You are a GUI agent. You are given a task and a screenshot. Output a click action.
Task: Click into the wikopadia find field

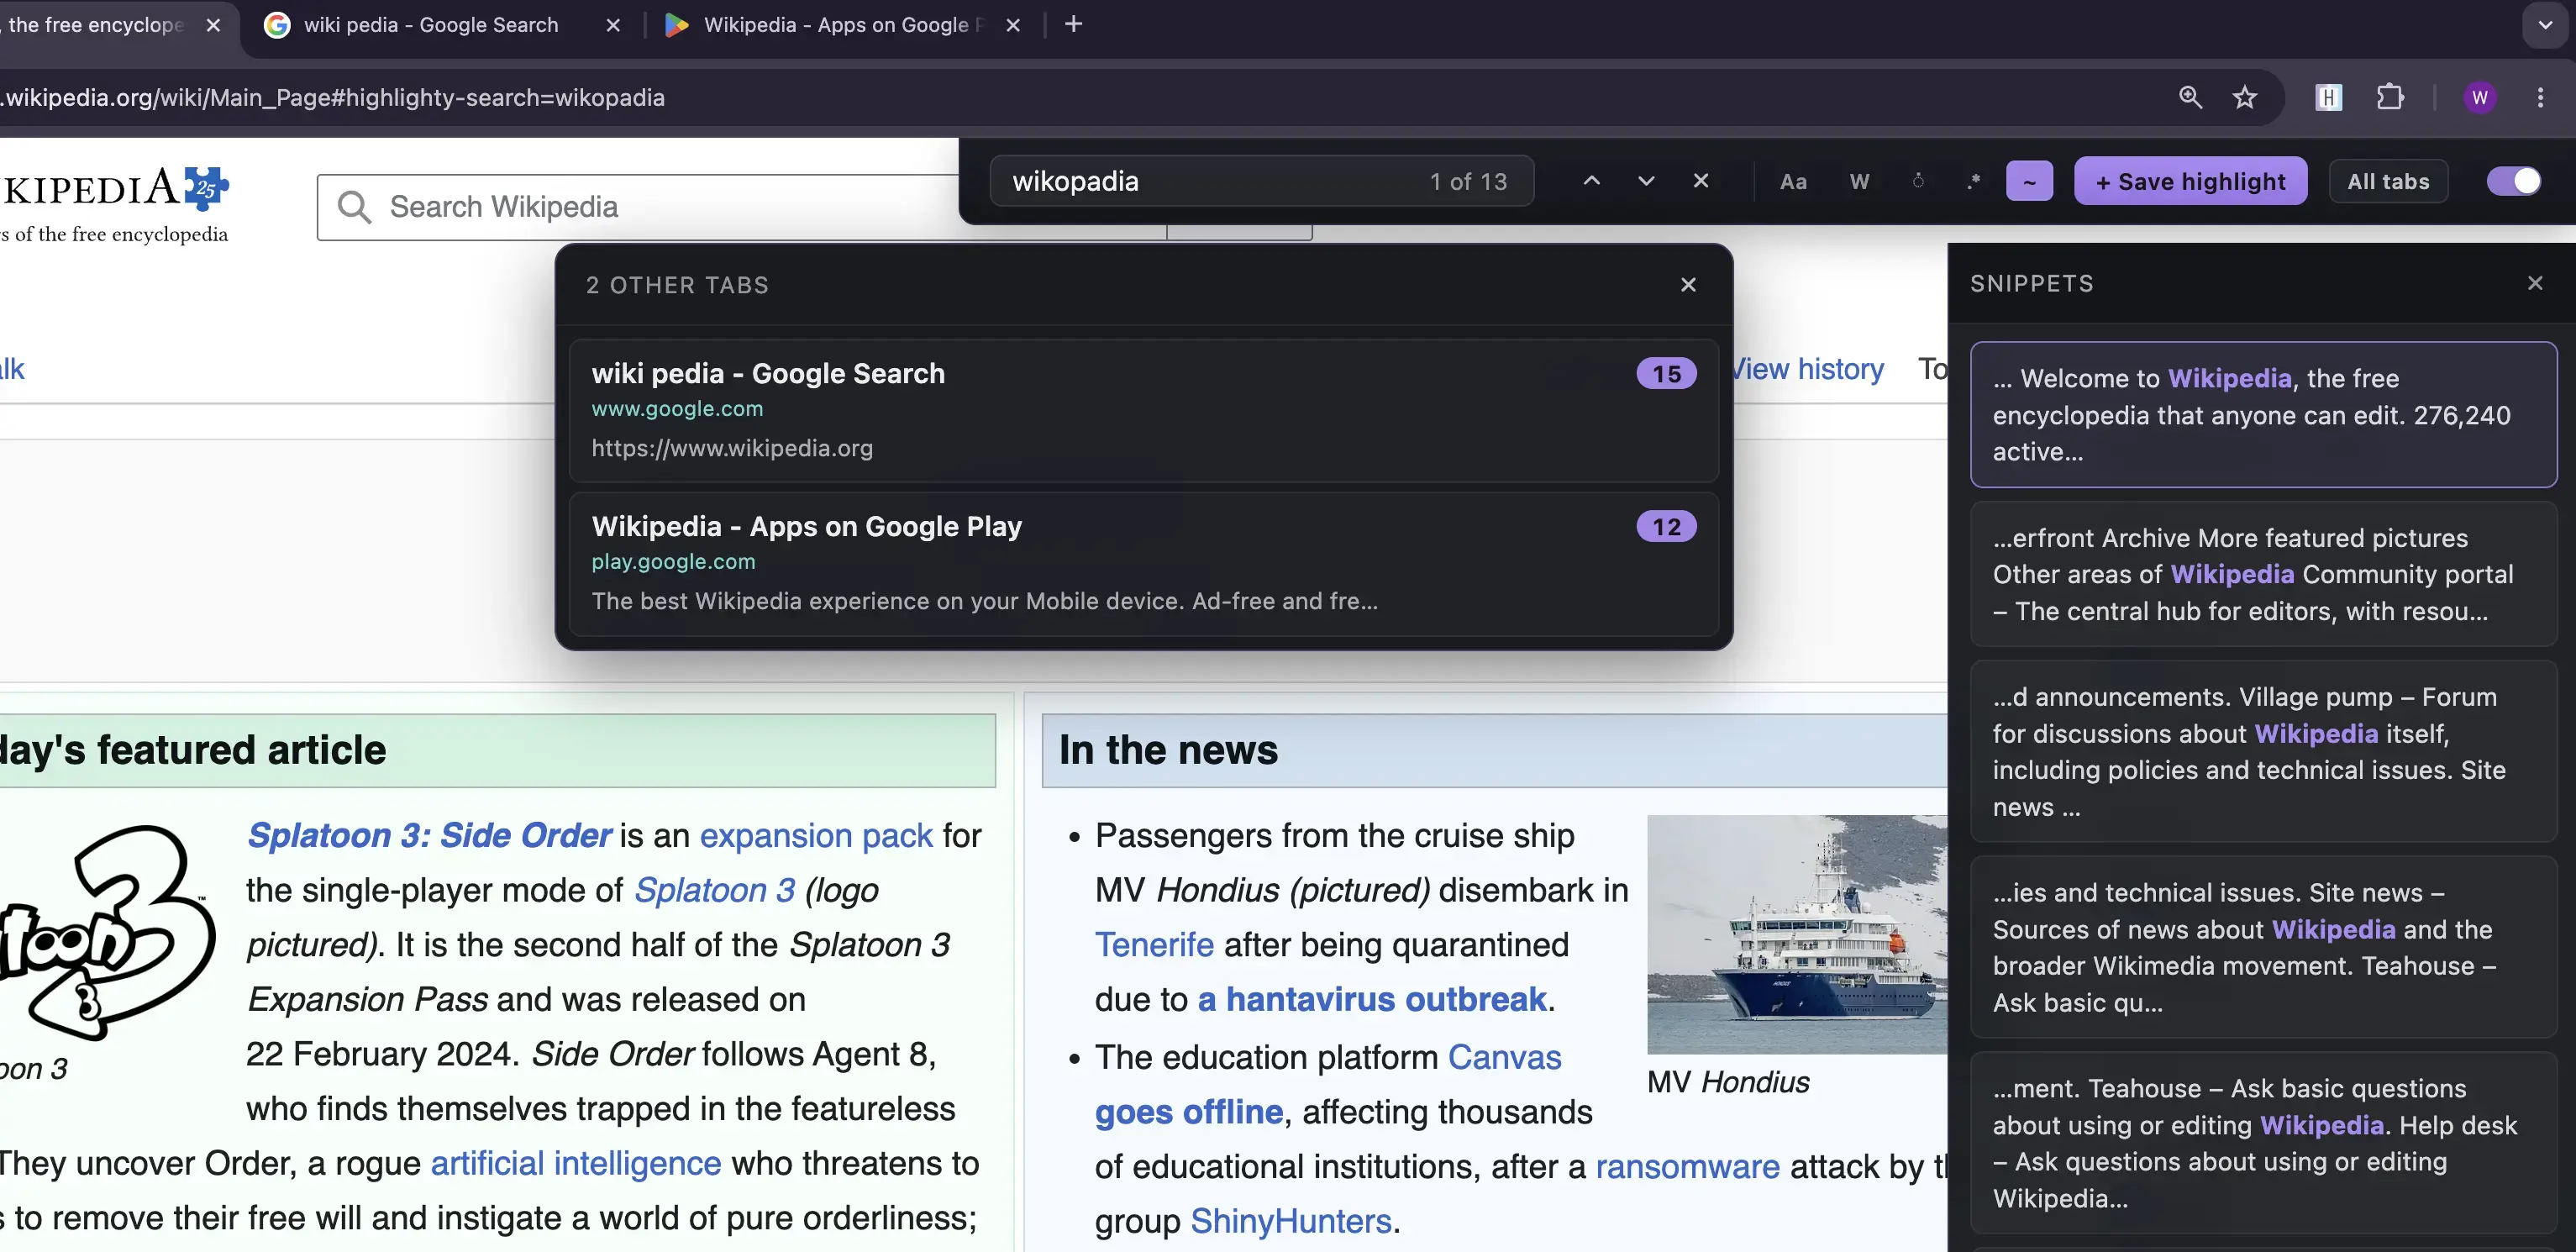(1260, 181)
